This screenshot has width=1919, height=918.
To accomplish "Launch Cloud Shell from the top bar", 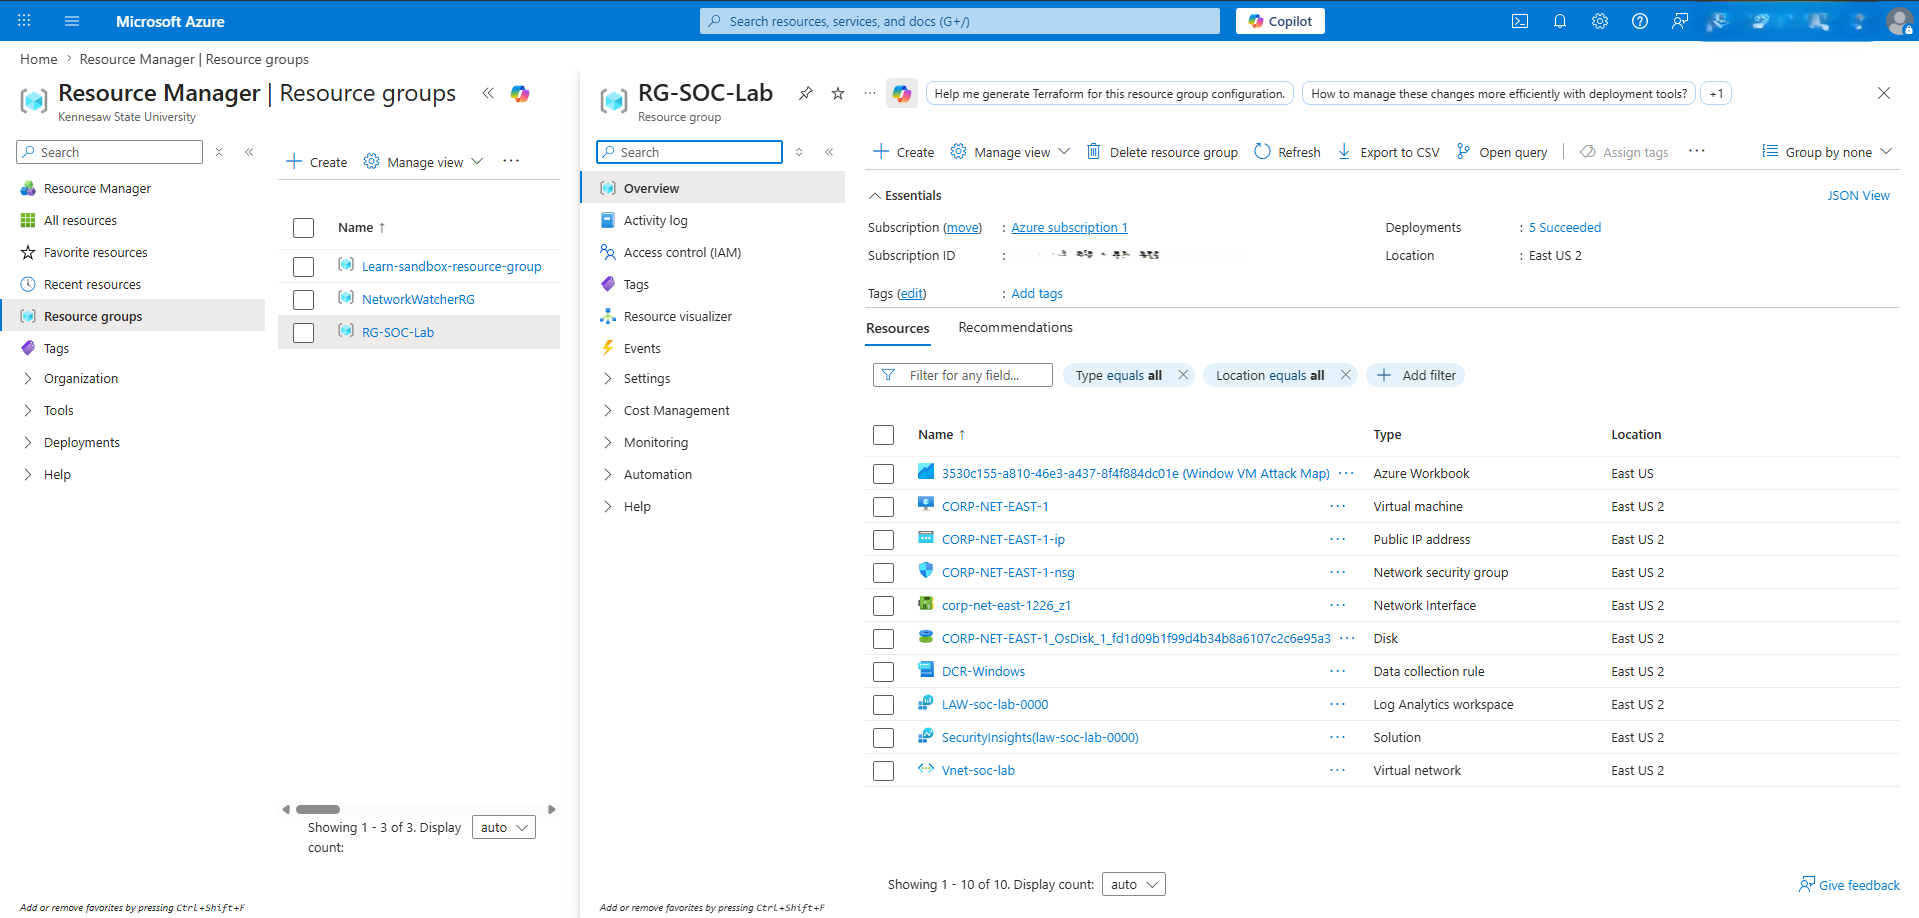I will pyautogui.click(x=1520, y=21).
